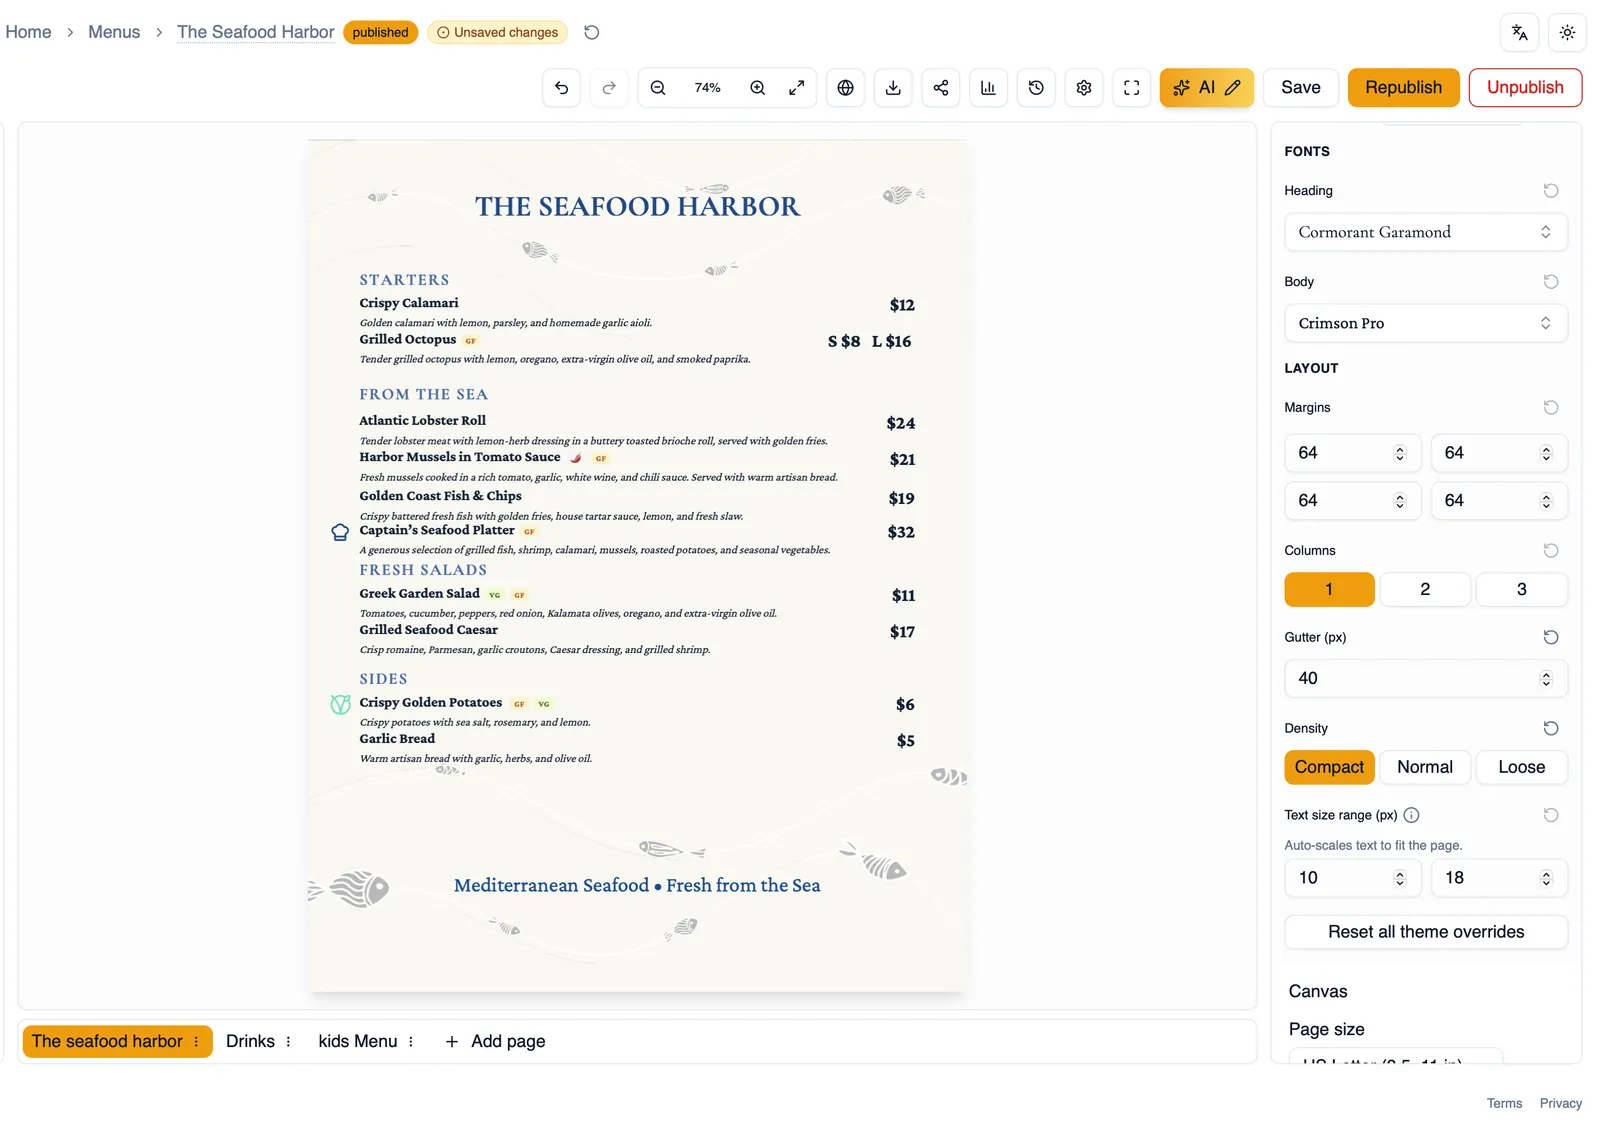Select 1 column layout
The height and width of the screenshot is (1125, 1600).
click(1329, 589)
